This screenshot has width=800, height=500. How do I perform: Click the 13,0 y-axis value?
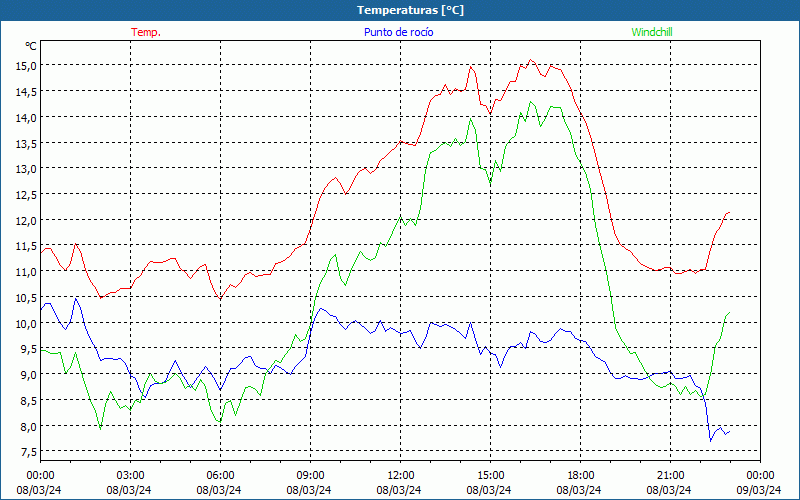(26, 169)
